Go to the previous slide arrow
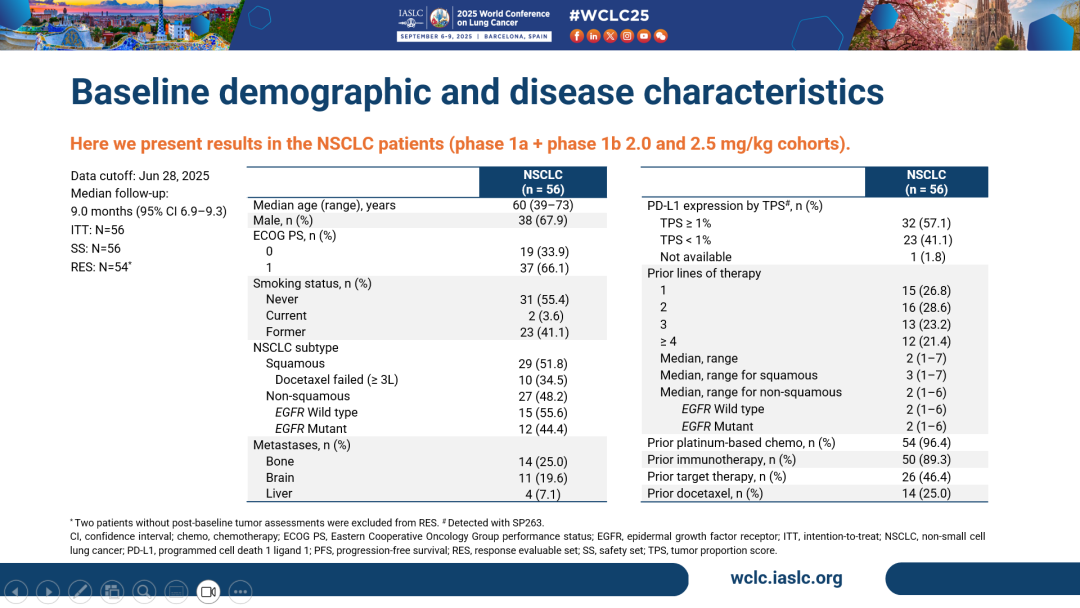 point(16,591)
